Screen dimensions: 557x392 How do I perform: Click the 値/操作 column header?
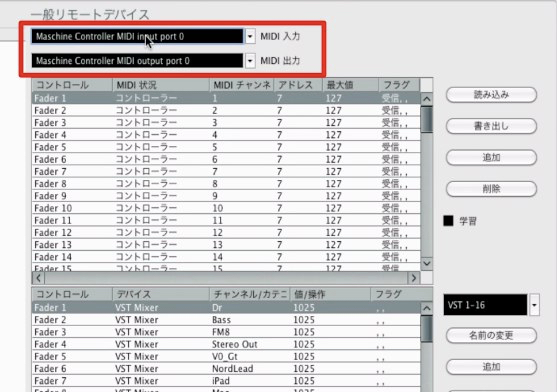point(330,294)
